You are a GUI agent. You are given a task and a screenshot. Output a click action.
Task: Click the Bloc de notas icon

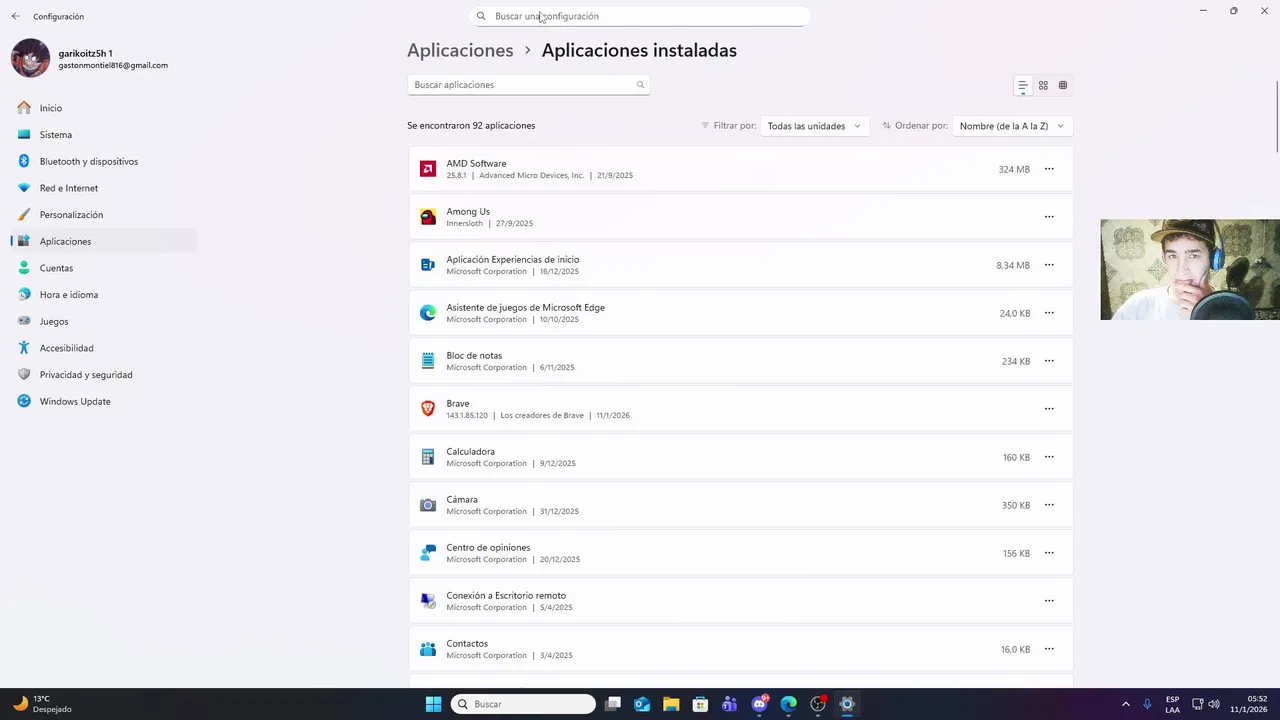428,361
